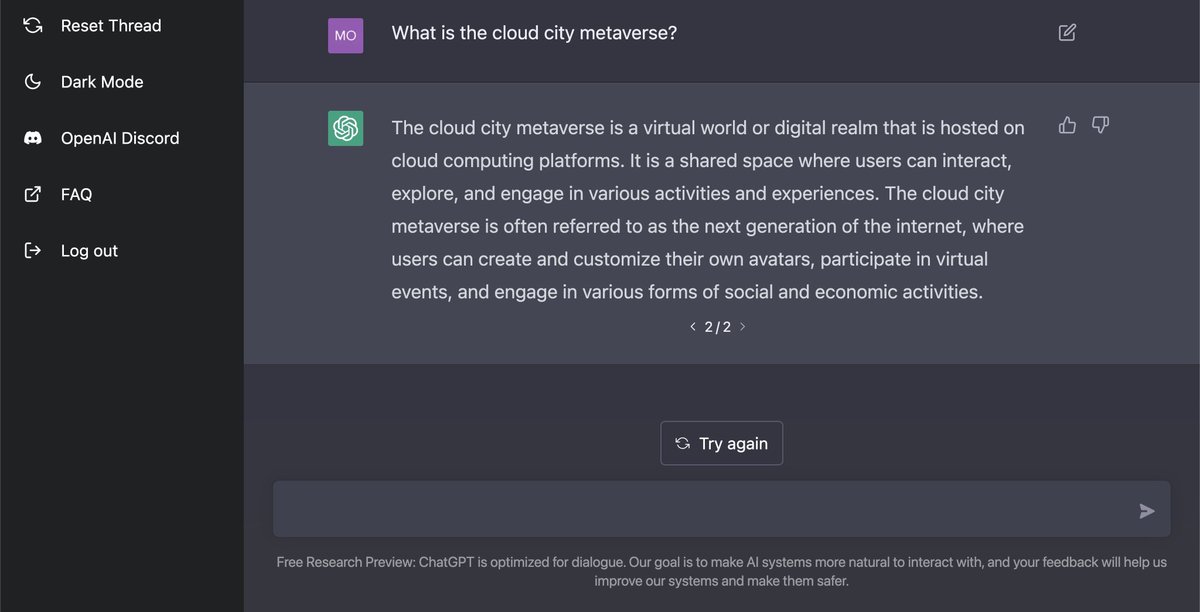Click the Reset Thread label
The height and width of the screenshot is (612, 1200).
111,25
